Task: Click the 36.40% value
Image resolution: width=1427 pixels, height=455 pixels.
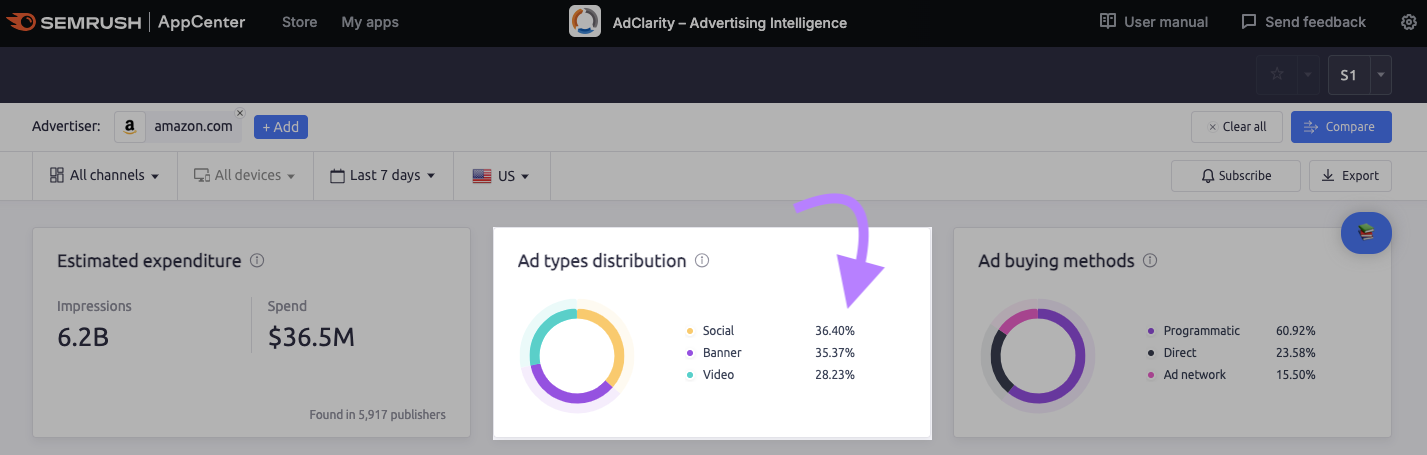Action: [835, 331]
